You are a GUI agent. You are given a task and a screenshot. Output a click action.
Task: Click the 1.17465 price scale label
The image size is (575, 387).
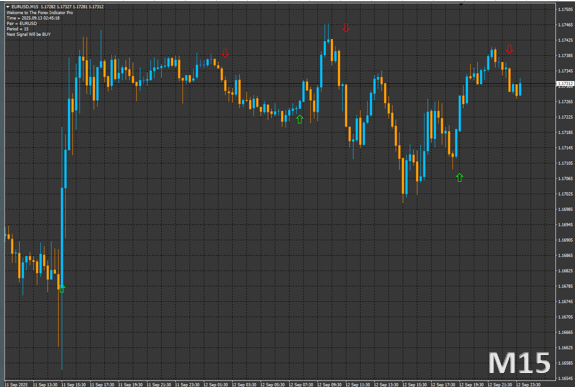tap(565, 25)
